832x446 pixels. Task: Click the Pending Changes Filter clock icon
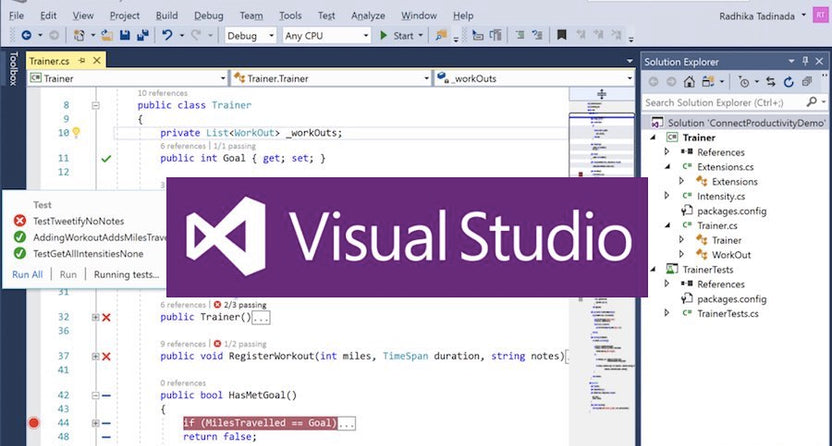744,82
